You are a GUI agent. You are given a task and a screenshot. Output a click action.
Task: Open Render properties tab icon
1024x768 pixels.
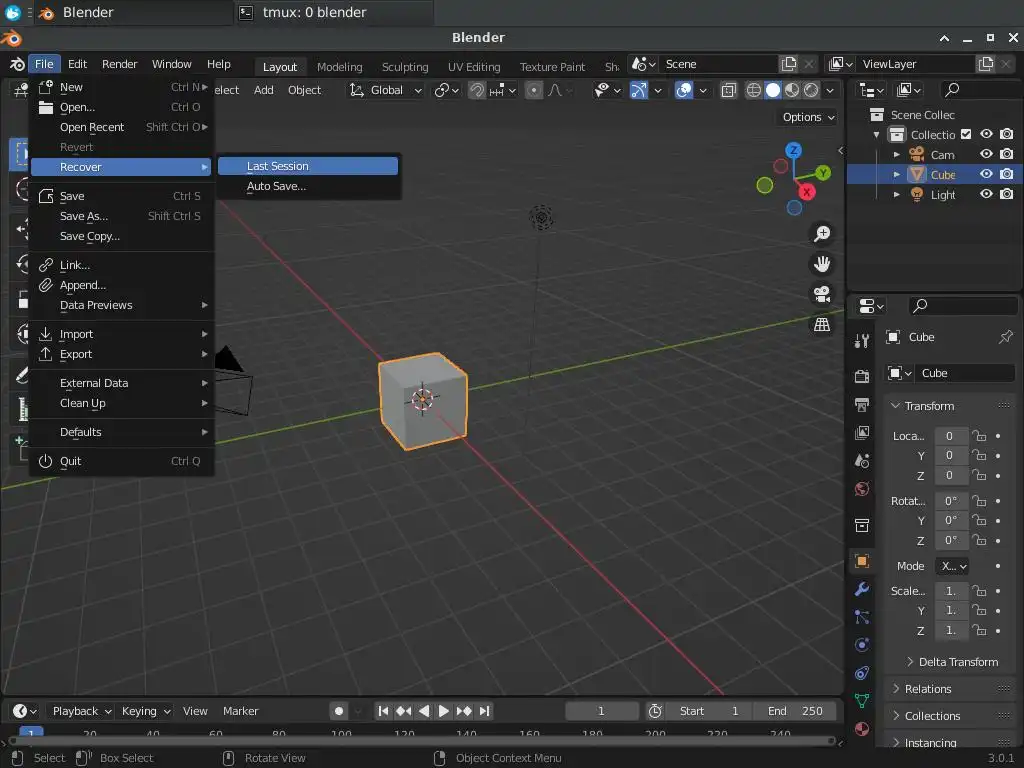(862, 376)
